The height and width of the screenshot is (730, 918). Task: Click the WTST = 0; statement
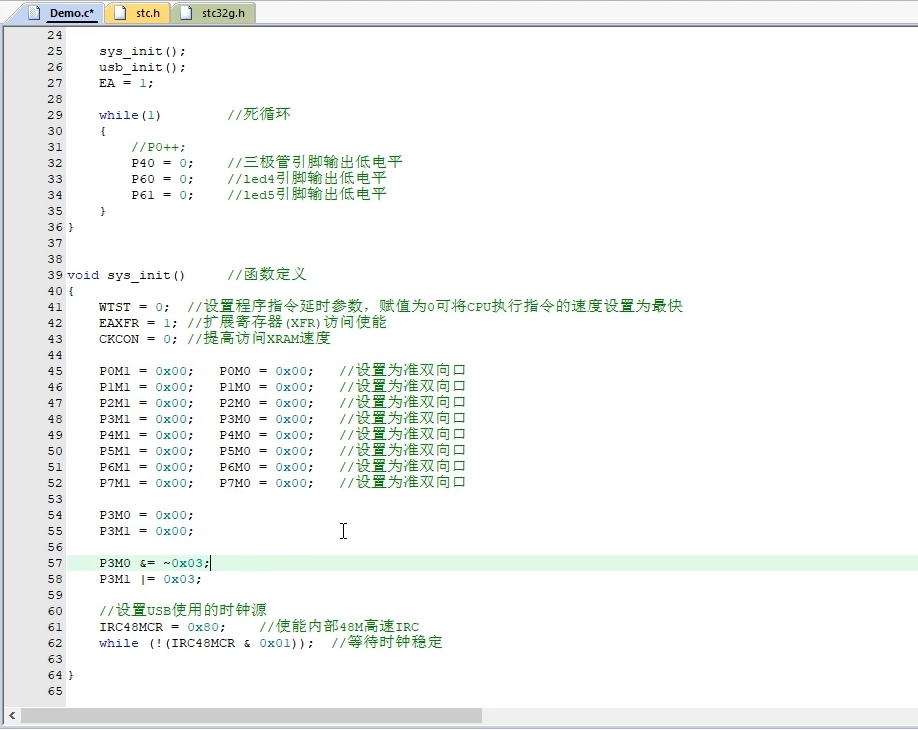click(x=134, y=307)
